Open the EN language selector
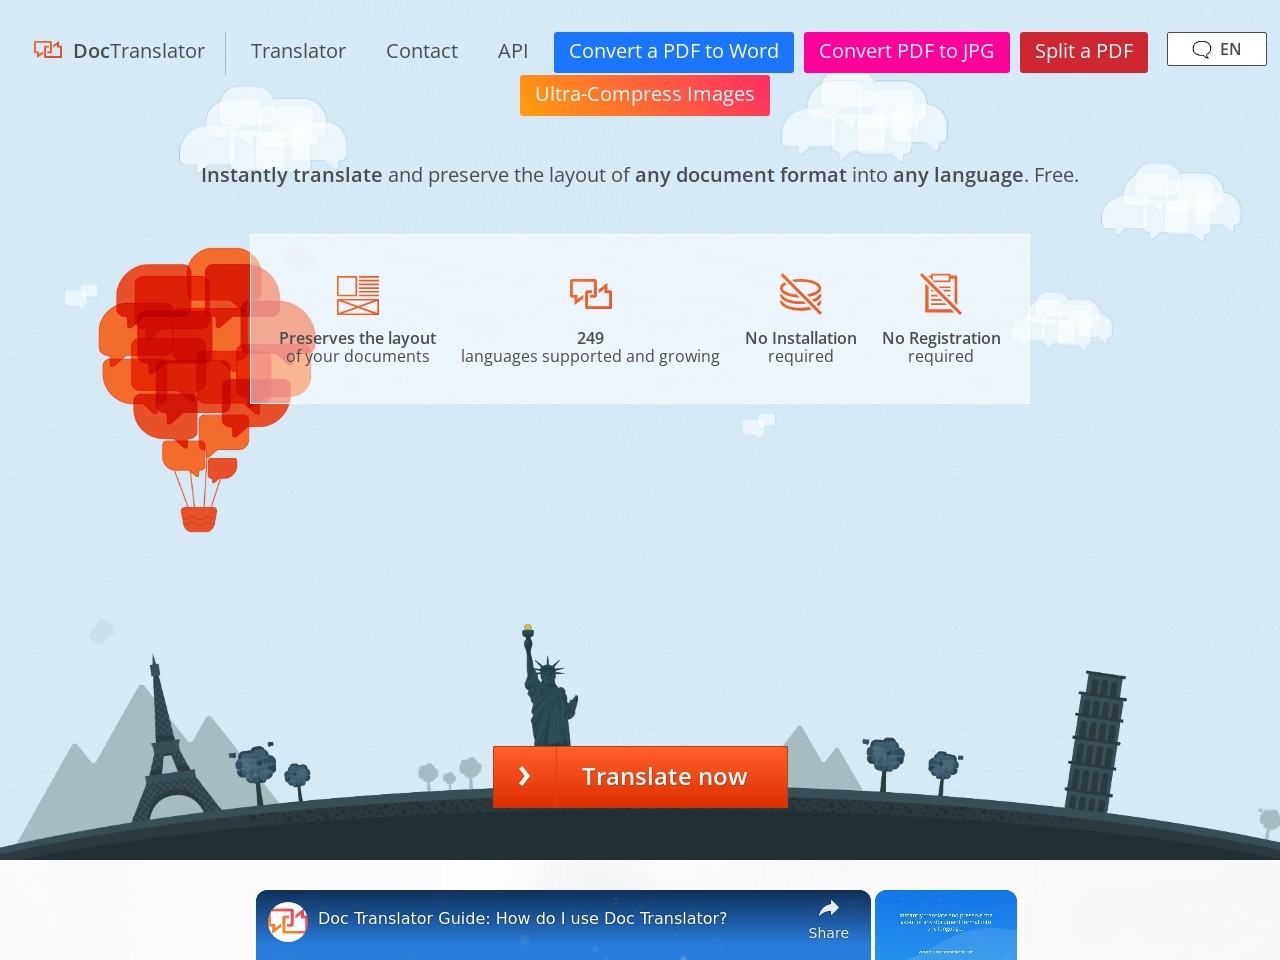 (1216, 50)
